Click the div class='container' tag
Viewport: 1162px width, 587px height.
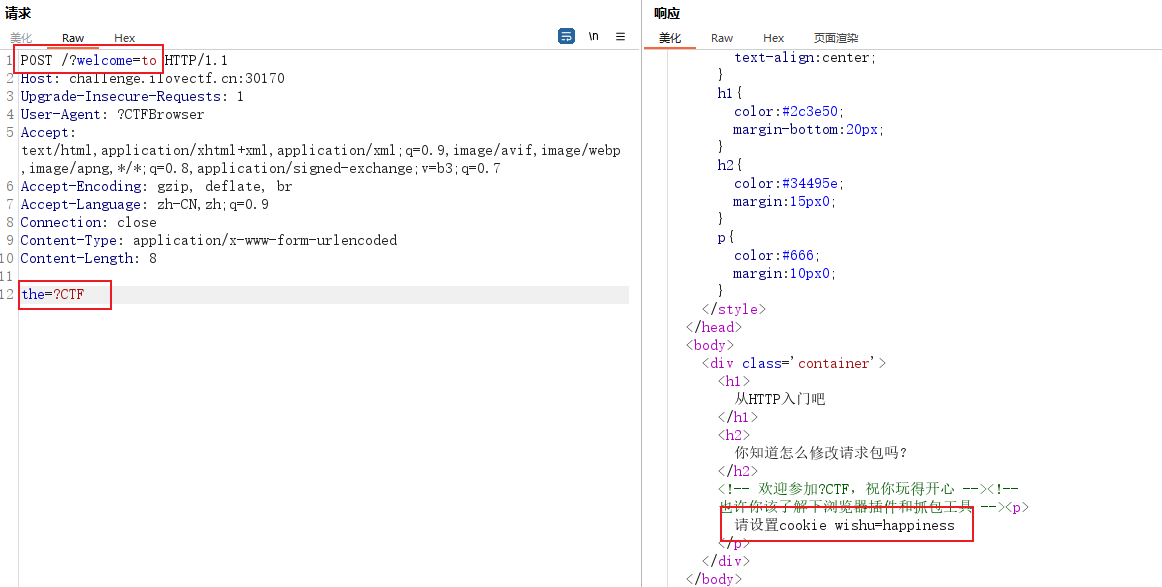[794, 363]
